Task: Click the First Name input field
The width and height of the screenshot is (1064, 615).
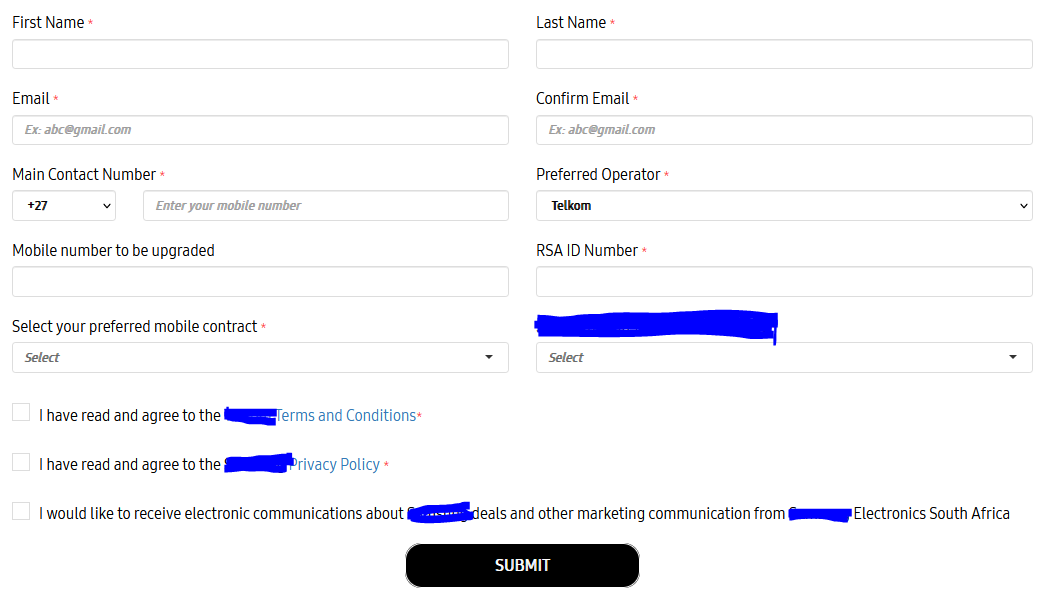Action: [260, 54]
